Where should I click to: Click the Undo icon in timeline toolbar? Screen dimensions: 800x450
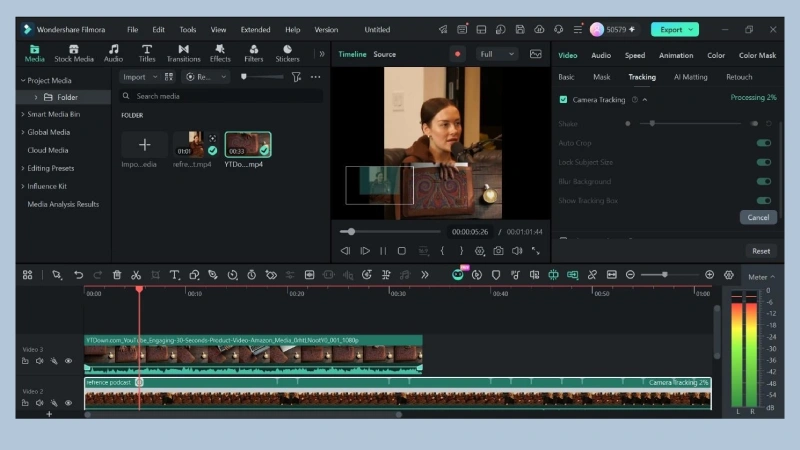[78, 275]
